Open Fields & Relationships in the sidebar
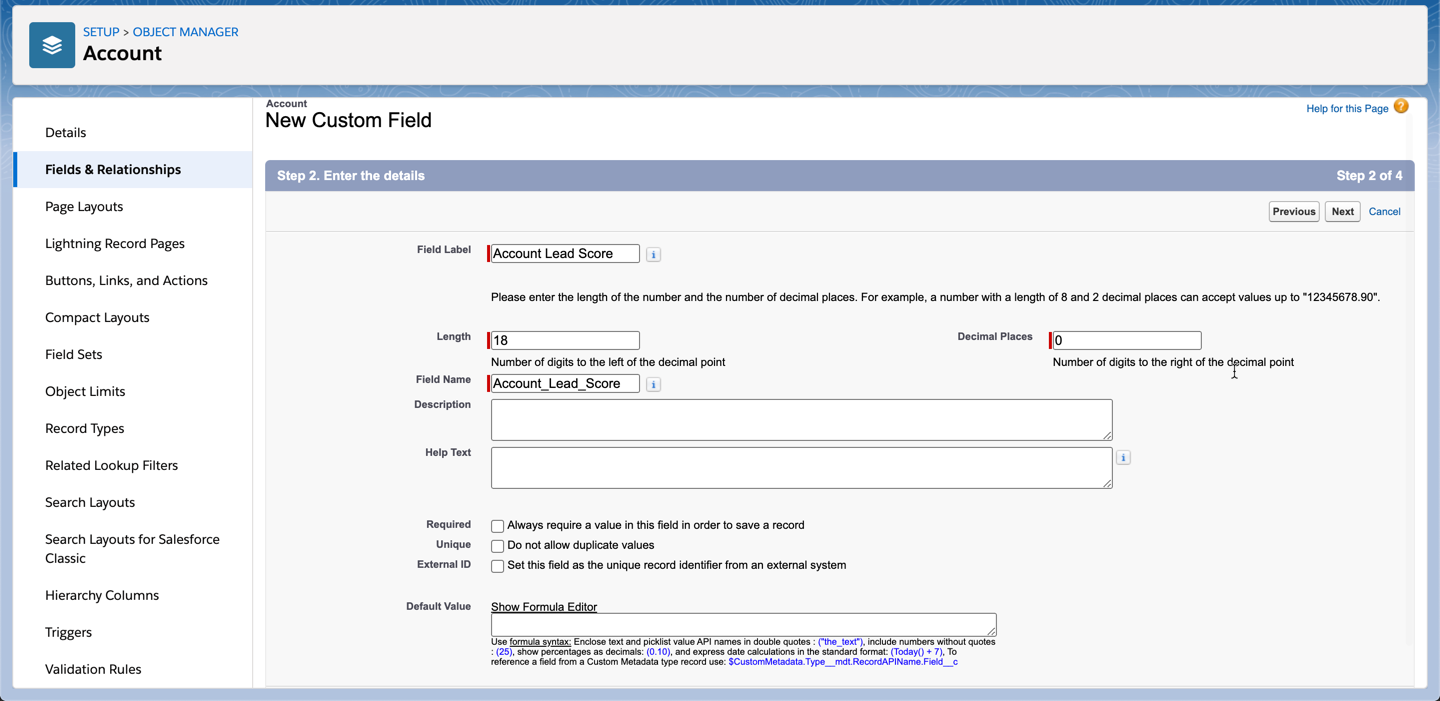 coord(113,170)
